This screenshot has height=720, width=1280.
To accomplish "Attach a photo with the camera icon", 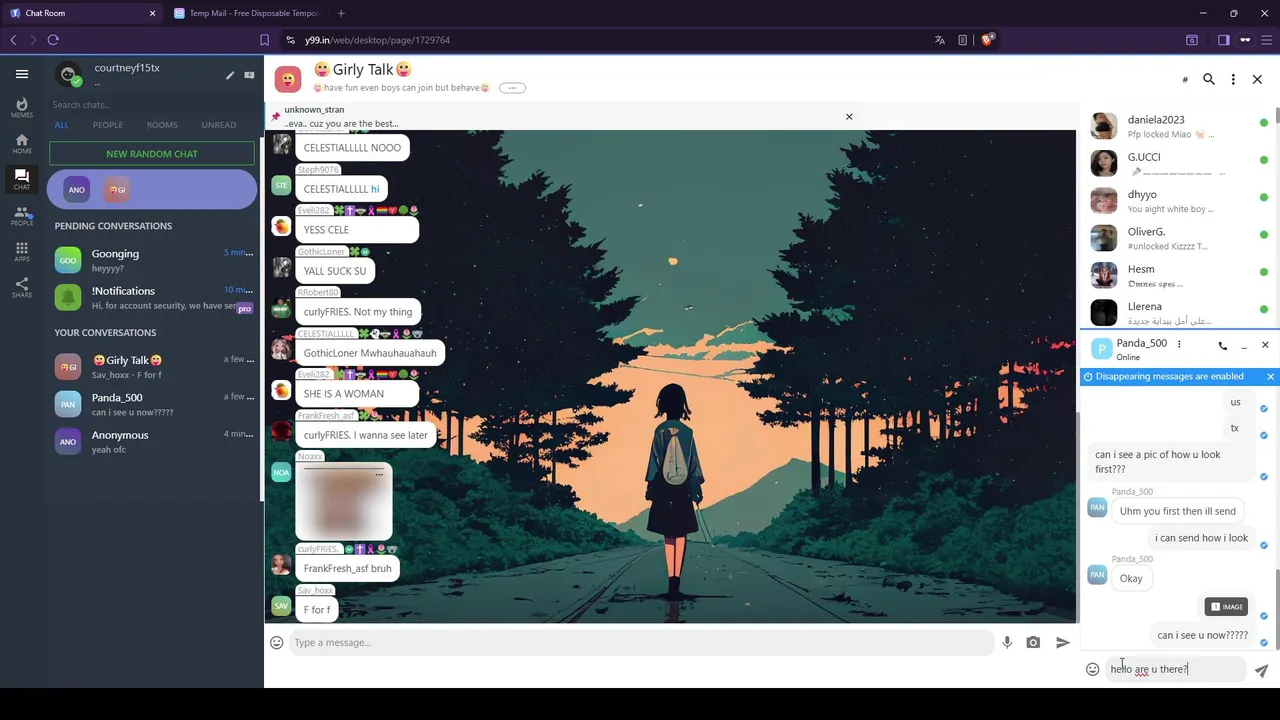I will pyautogui.click(x=1033, y=643).
